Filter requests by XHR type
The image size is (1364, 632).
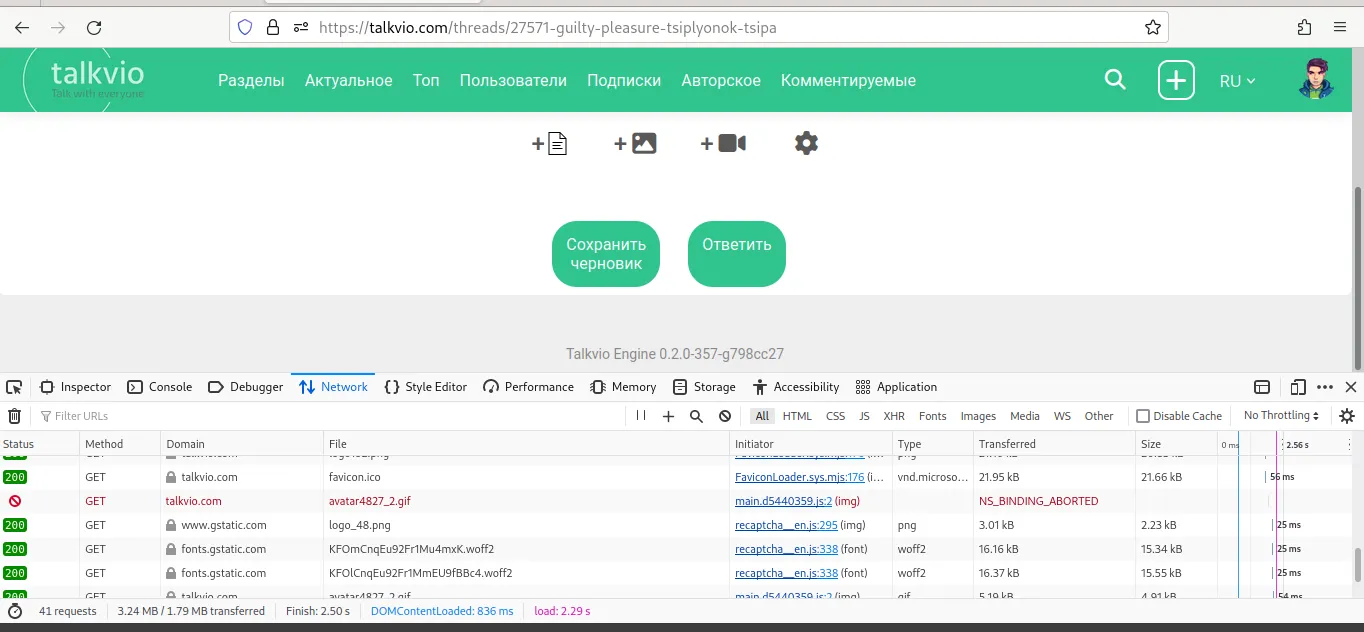[894, 416]
